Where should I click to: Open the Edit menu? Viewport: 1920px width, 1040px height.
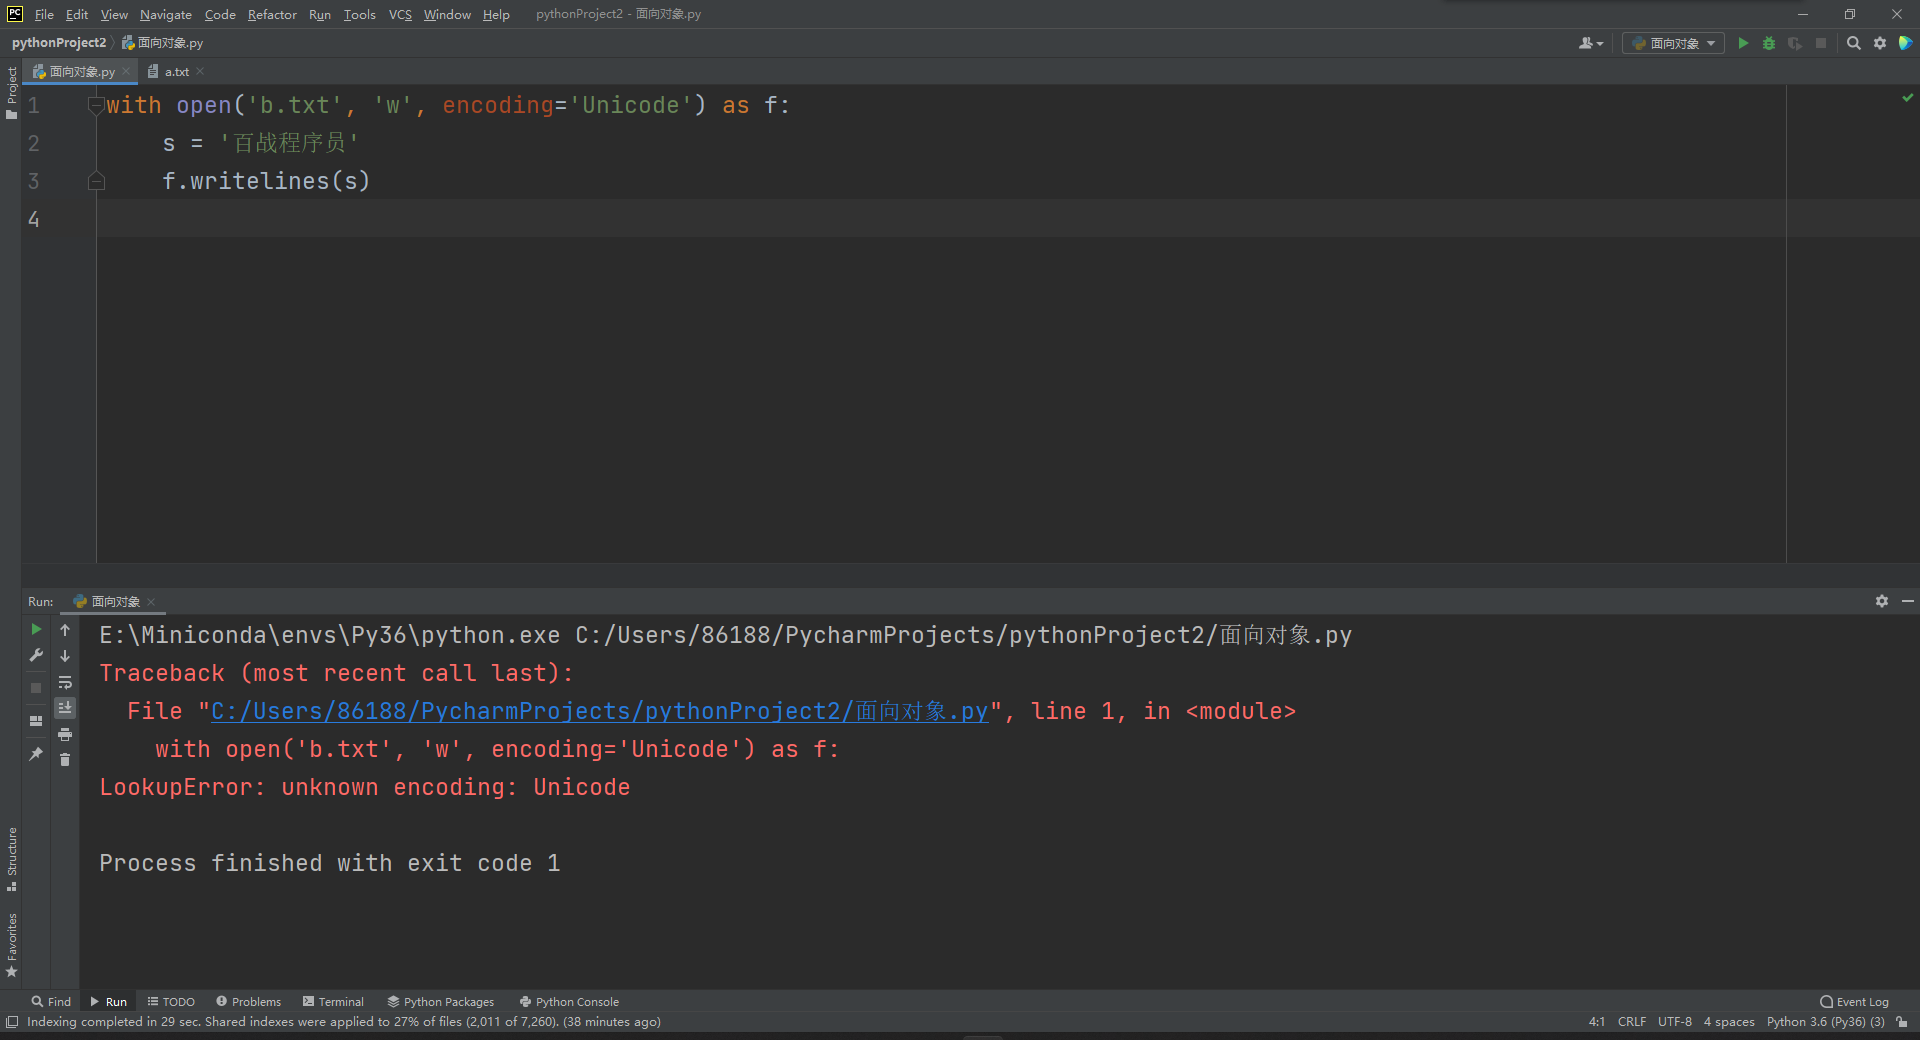click(77, 14)
